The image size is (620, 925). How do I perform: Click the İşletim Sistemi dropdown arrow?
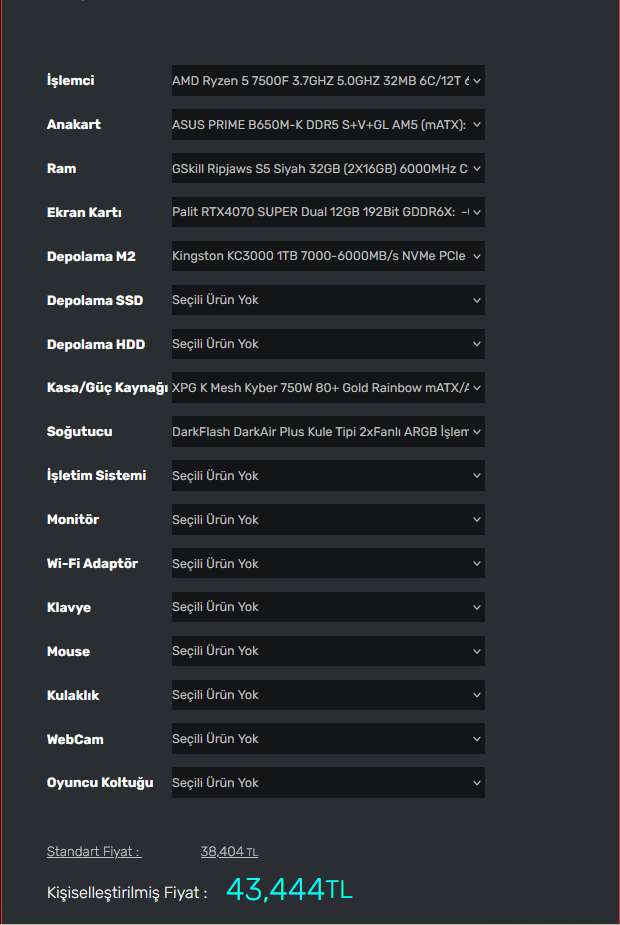tap(477, 475)
